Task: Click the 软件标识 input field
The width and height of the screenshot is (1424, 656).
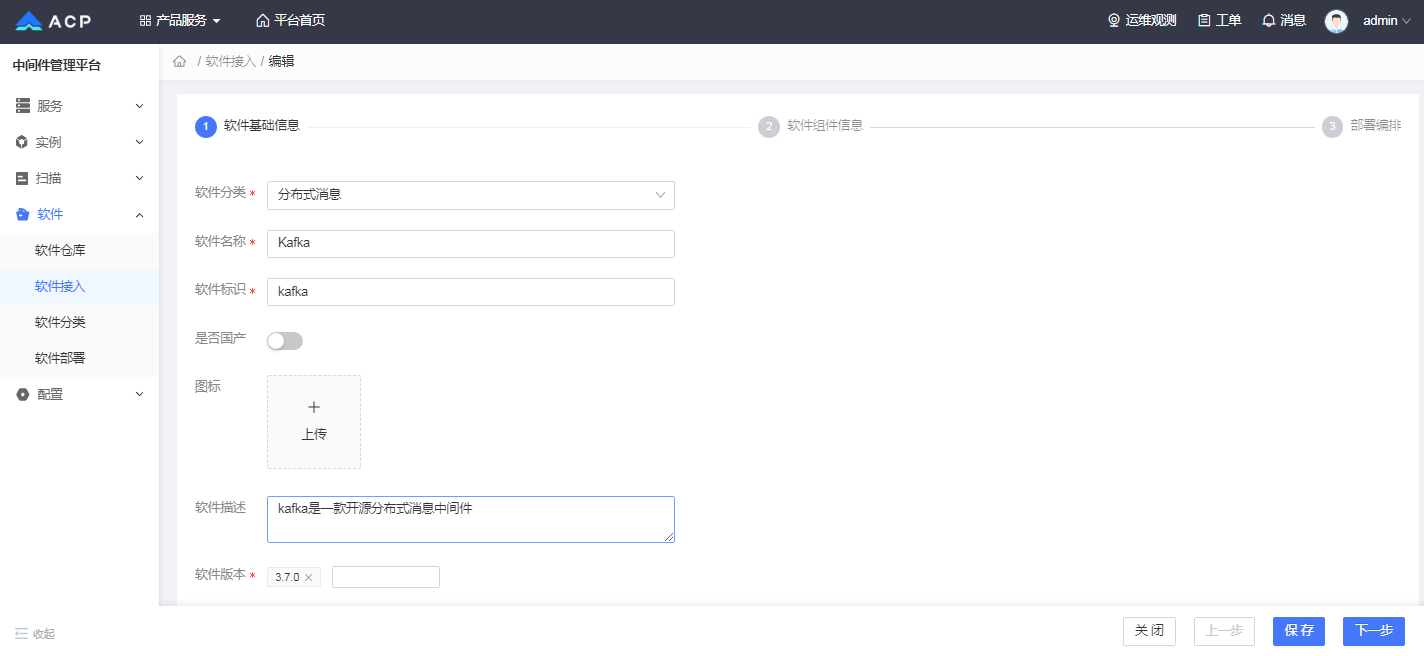Action: tap(471, 292)
